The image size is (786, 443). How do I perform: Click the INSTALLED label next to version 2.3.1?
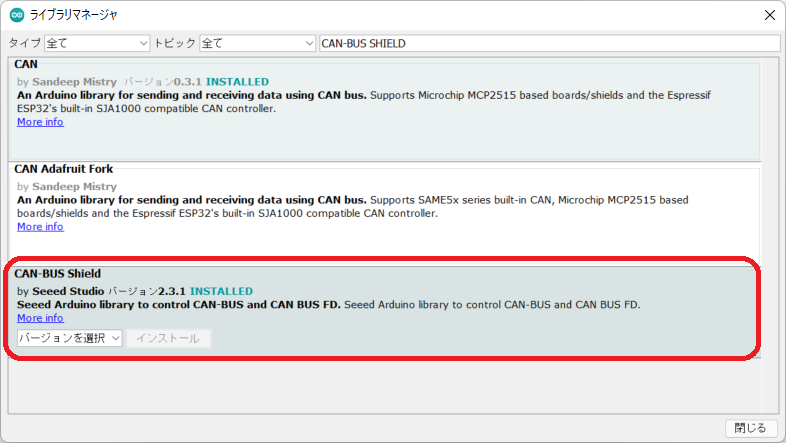[221, 291]
